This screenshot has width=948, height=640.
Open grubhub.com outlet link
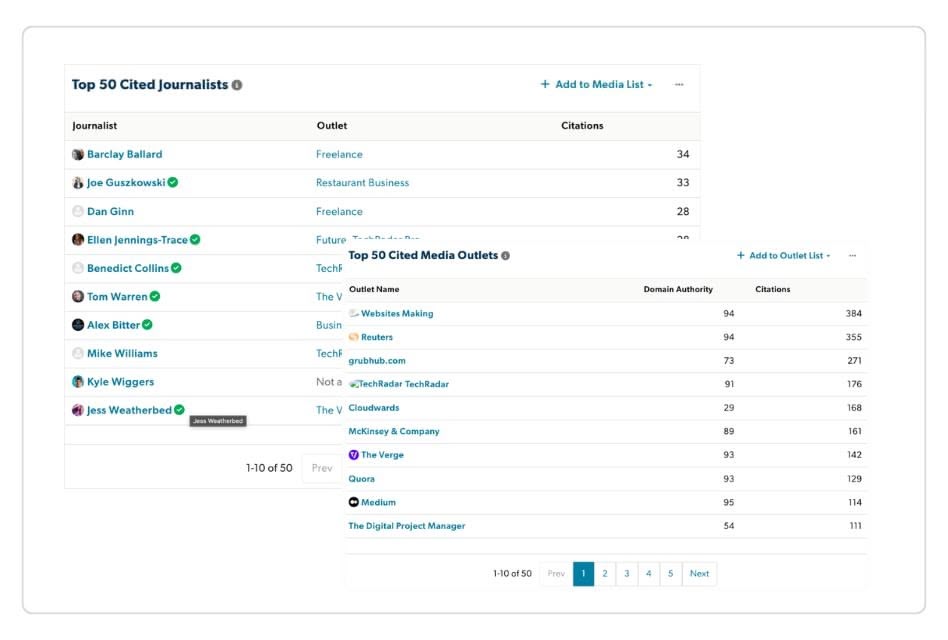(x=377, y=361)
